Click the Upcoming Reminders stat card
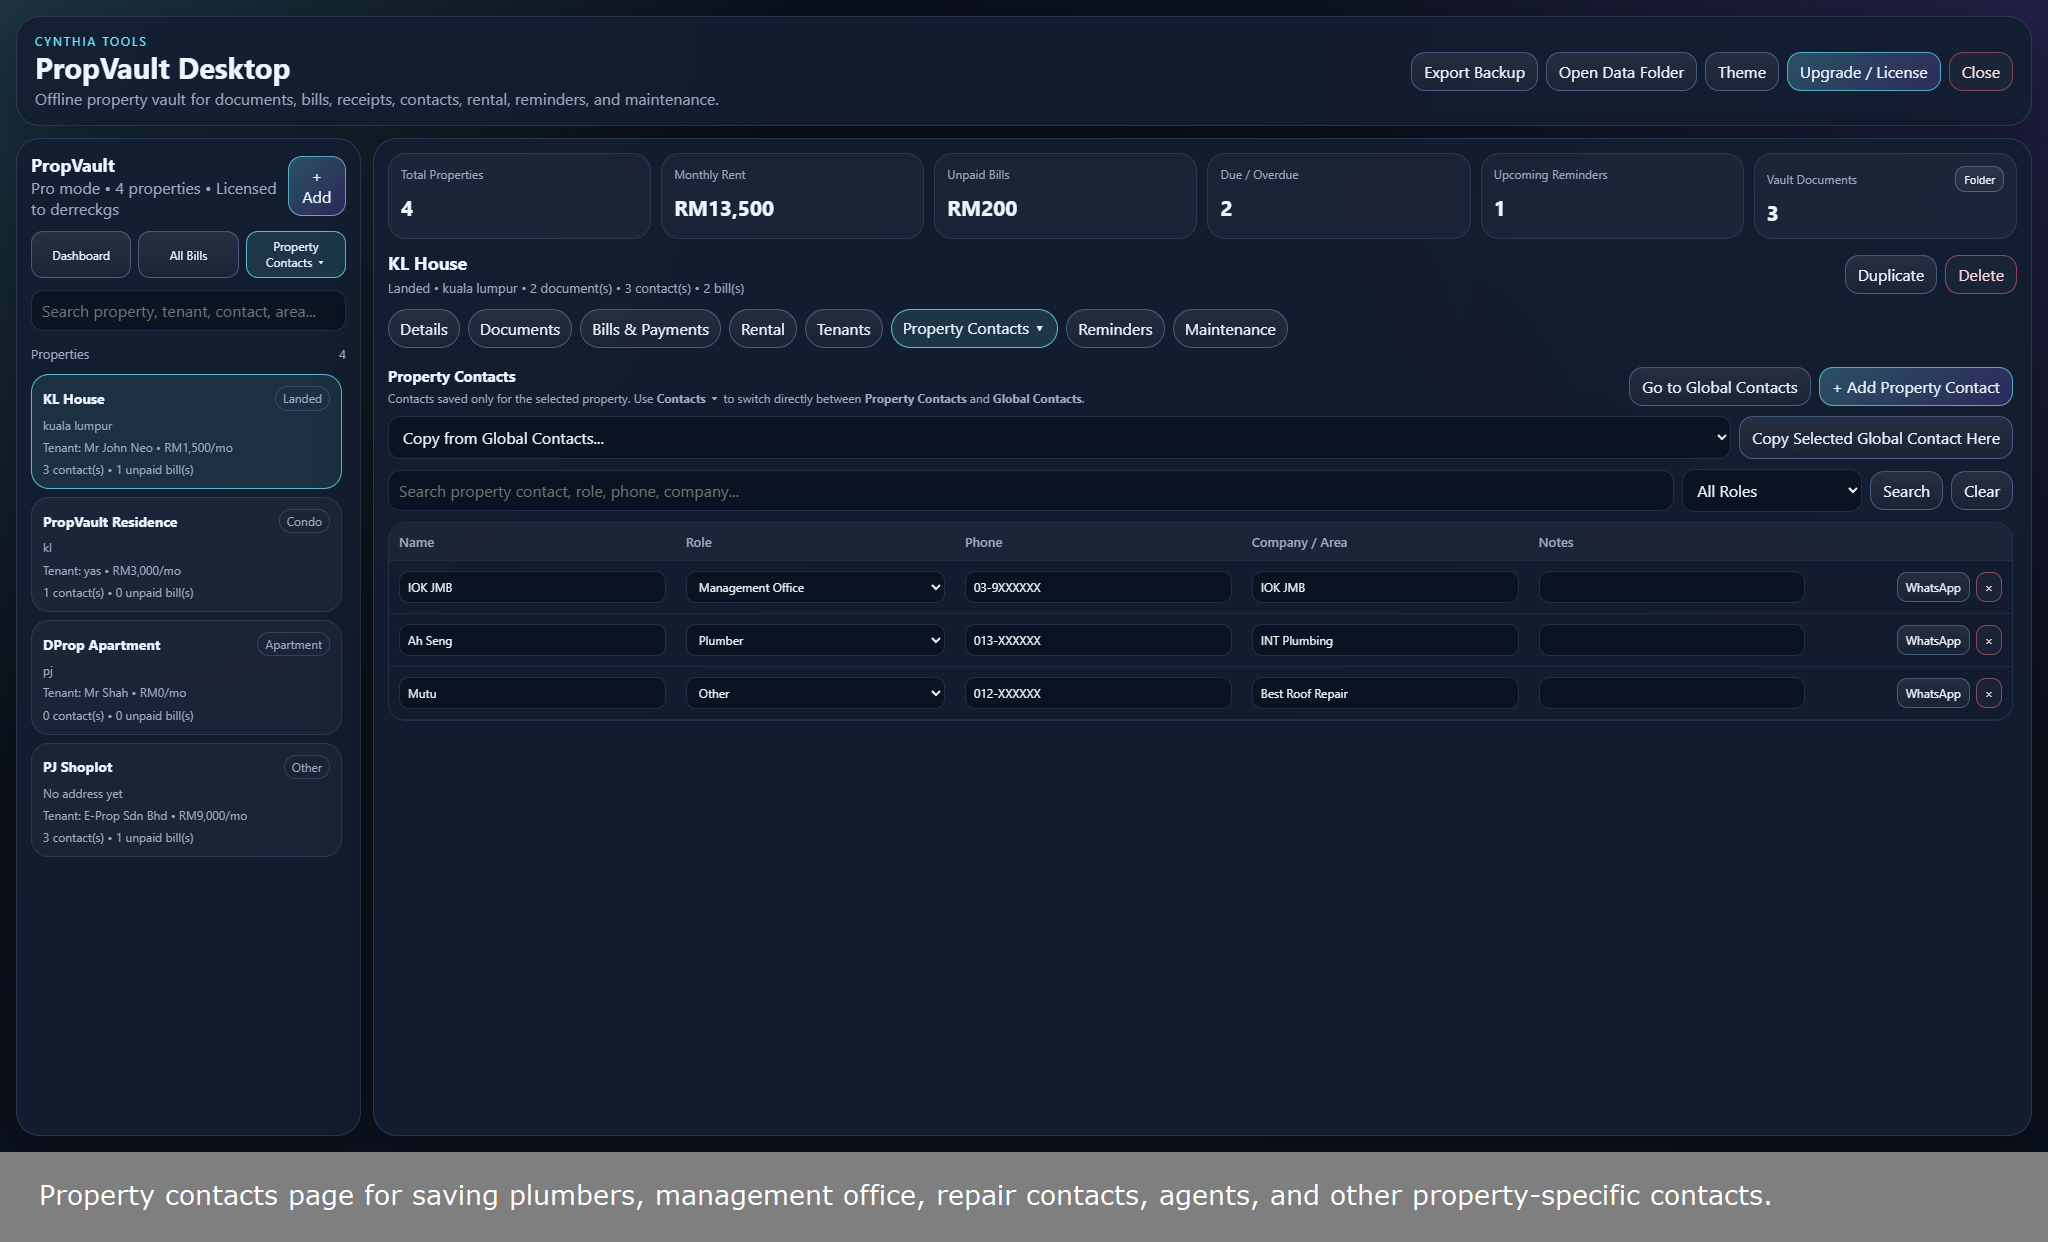The image size is (2048, 1242). [x=1612, y=196]
